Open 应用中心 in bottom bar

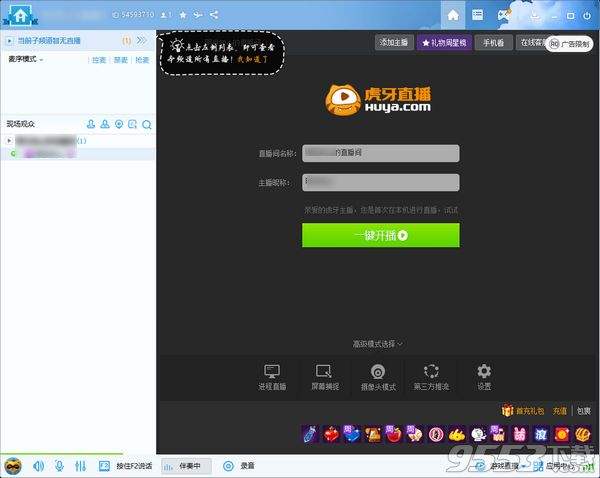point(554,466)
